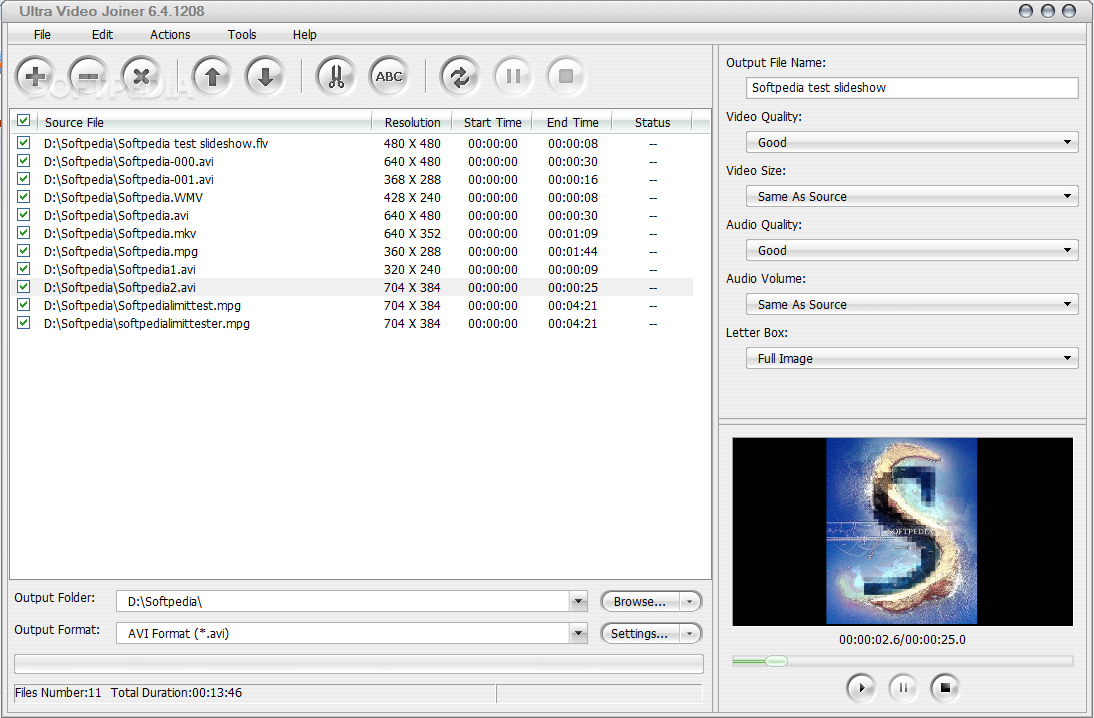Uncheck Softpedia.mkv checkbox
The width and height of the screenshot is (1094, 718).
24,232
